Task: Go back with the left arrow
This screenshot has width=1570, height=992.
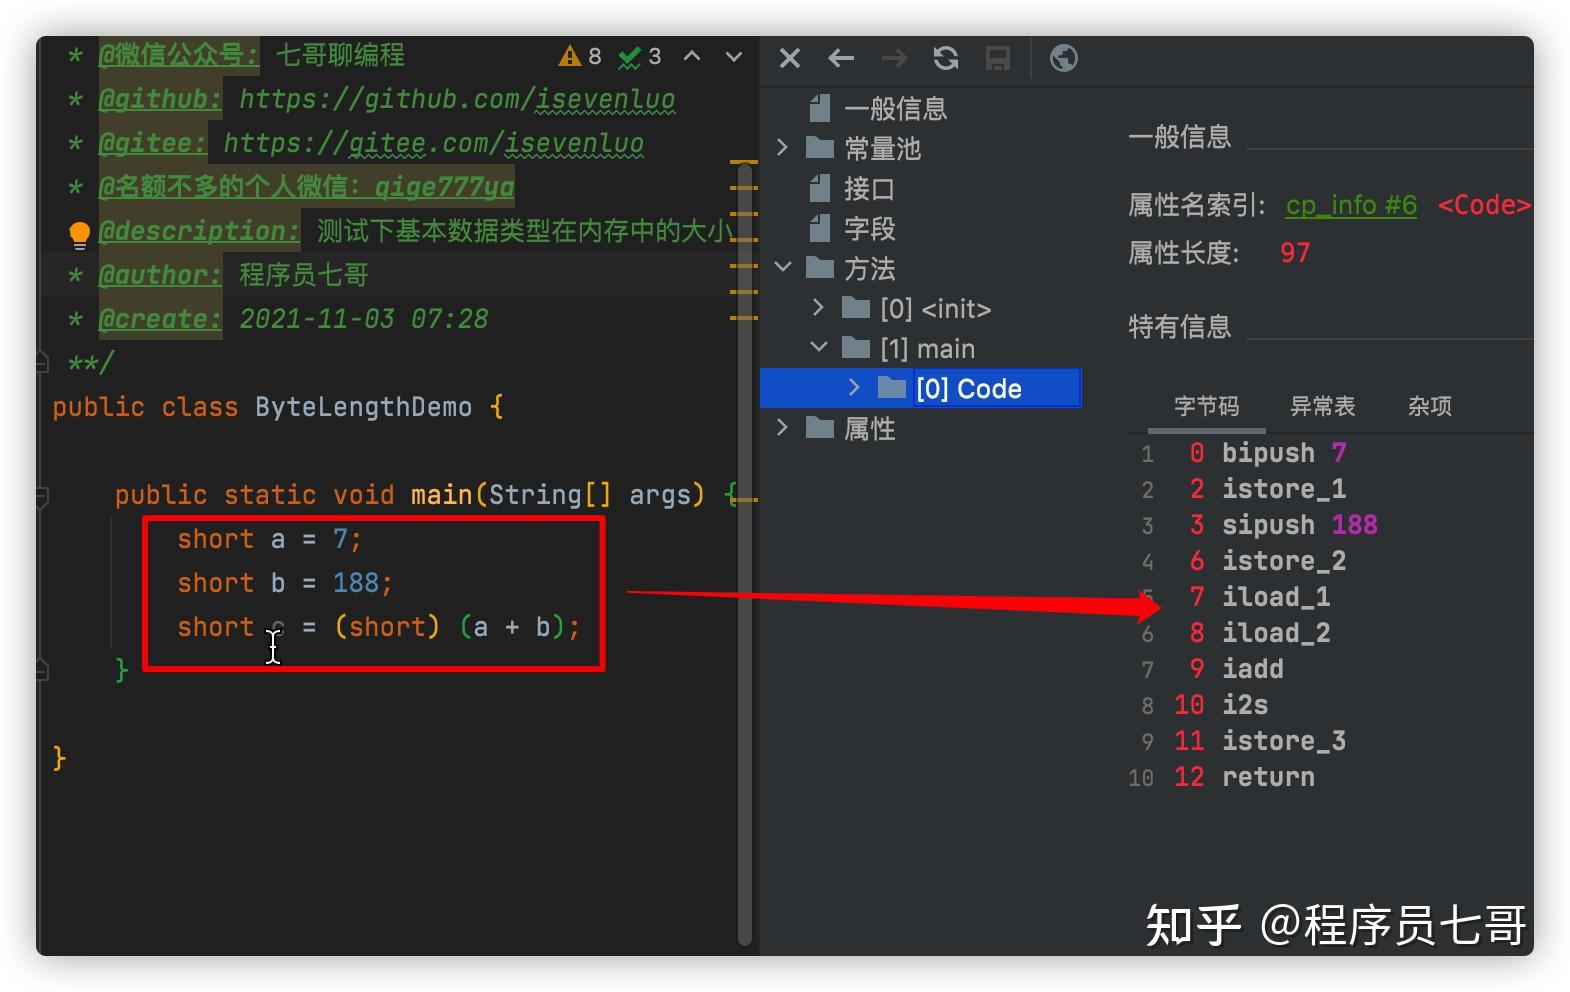Action: tap(841, 59)
